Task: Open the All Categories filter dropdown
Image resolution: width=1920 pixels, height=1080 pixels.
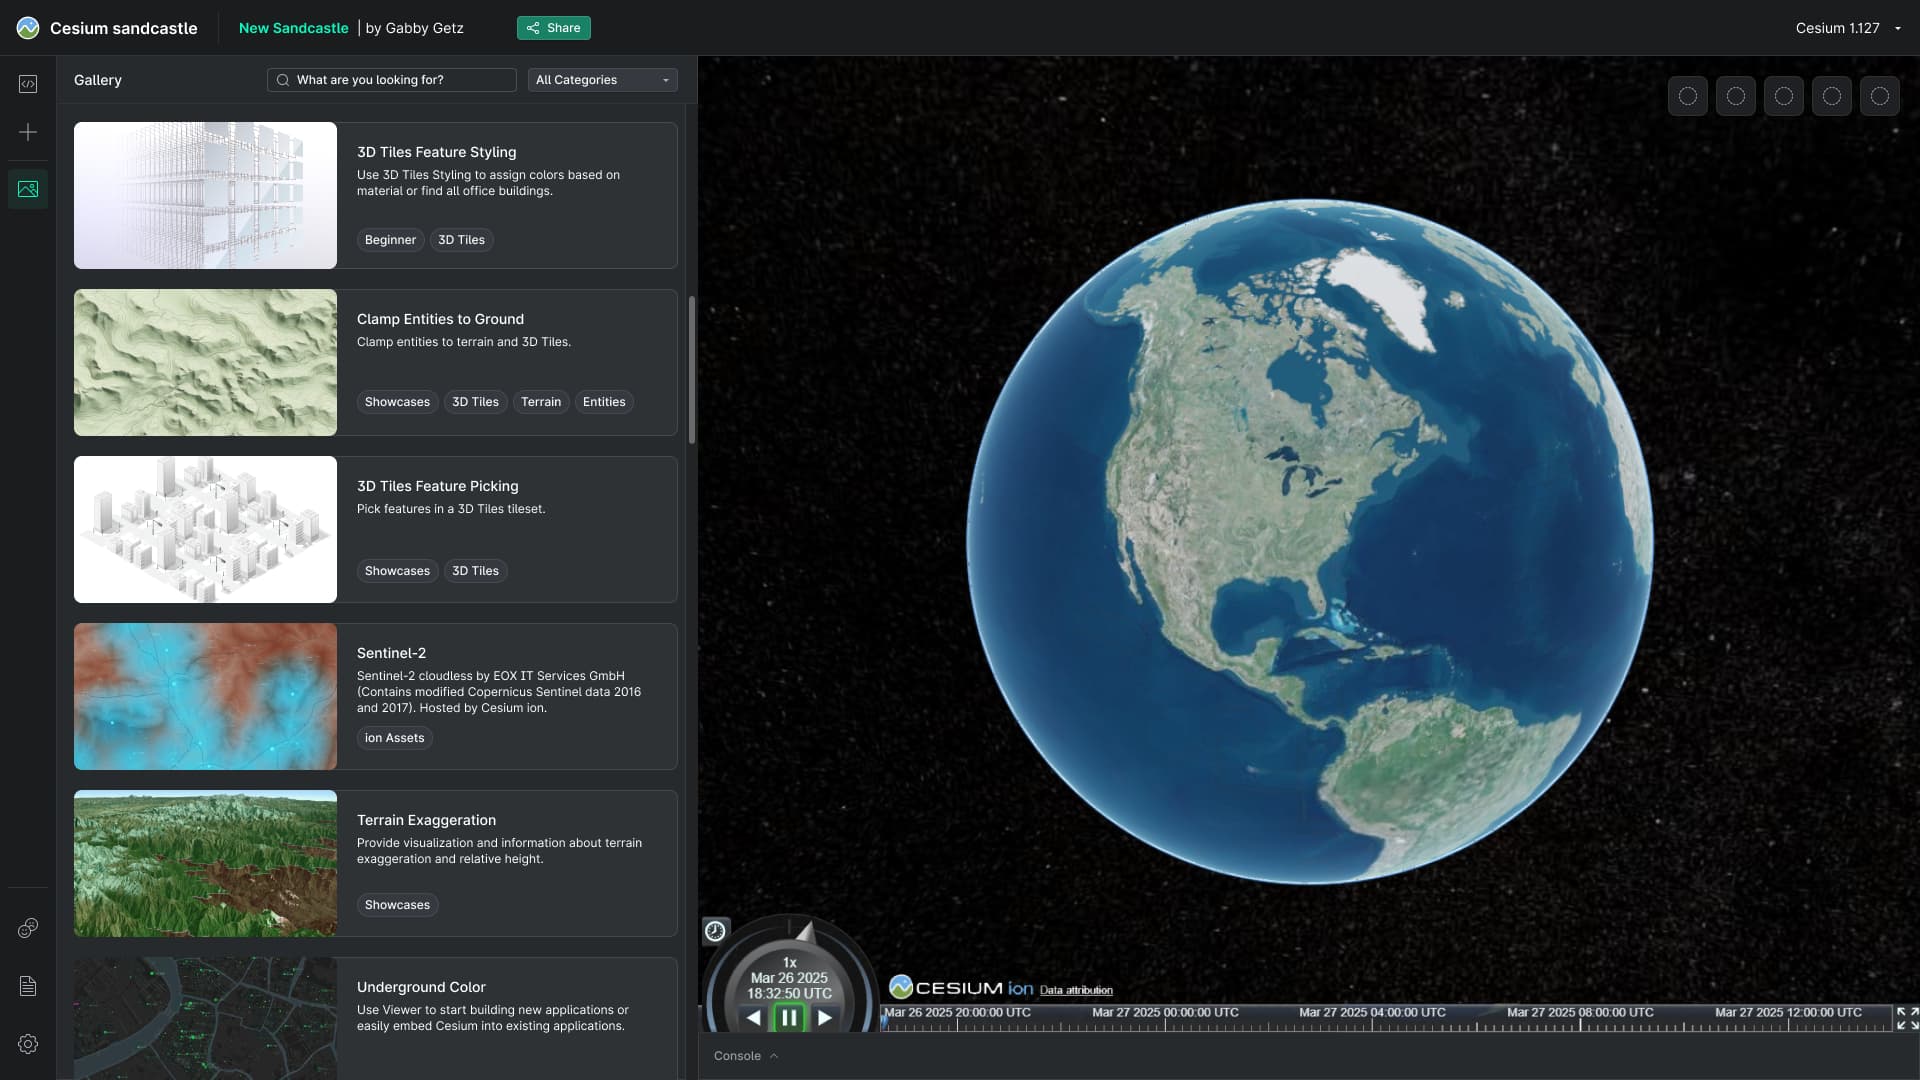Action: click(x=602, y=80)
